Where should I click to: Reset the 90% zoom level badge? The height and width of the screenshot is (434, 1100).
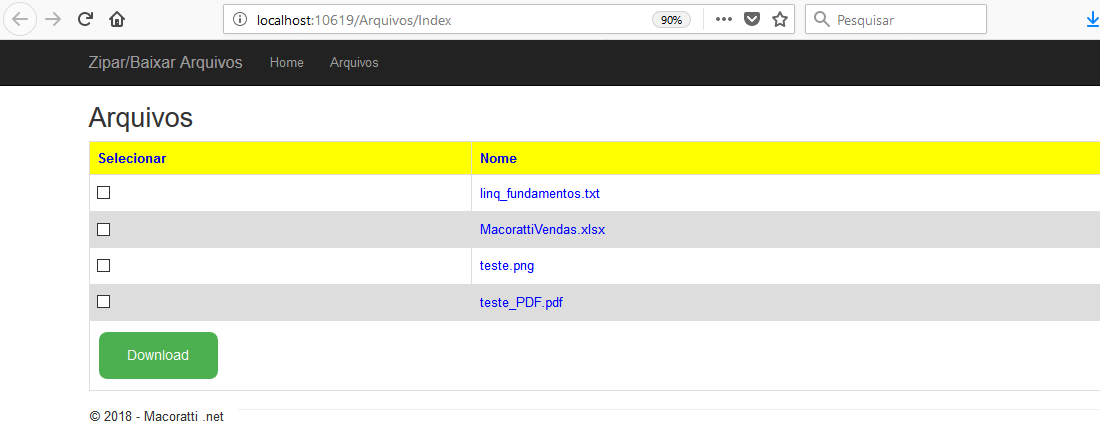click(671, 20)
